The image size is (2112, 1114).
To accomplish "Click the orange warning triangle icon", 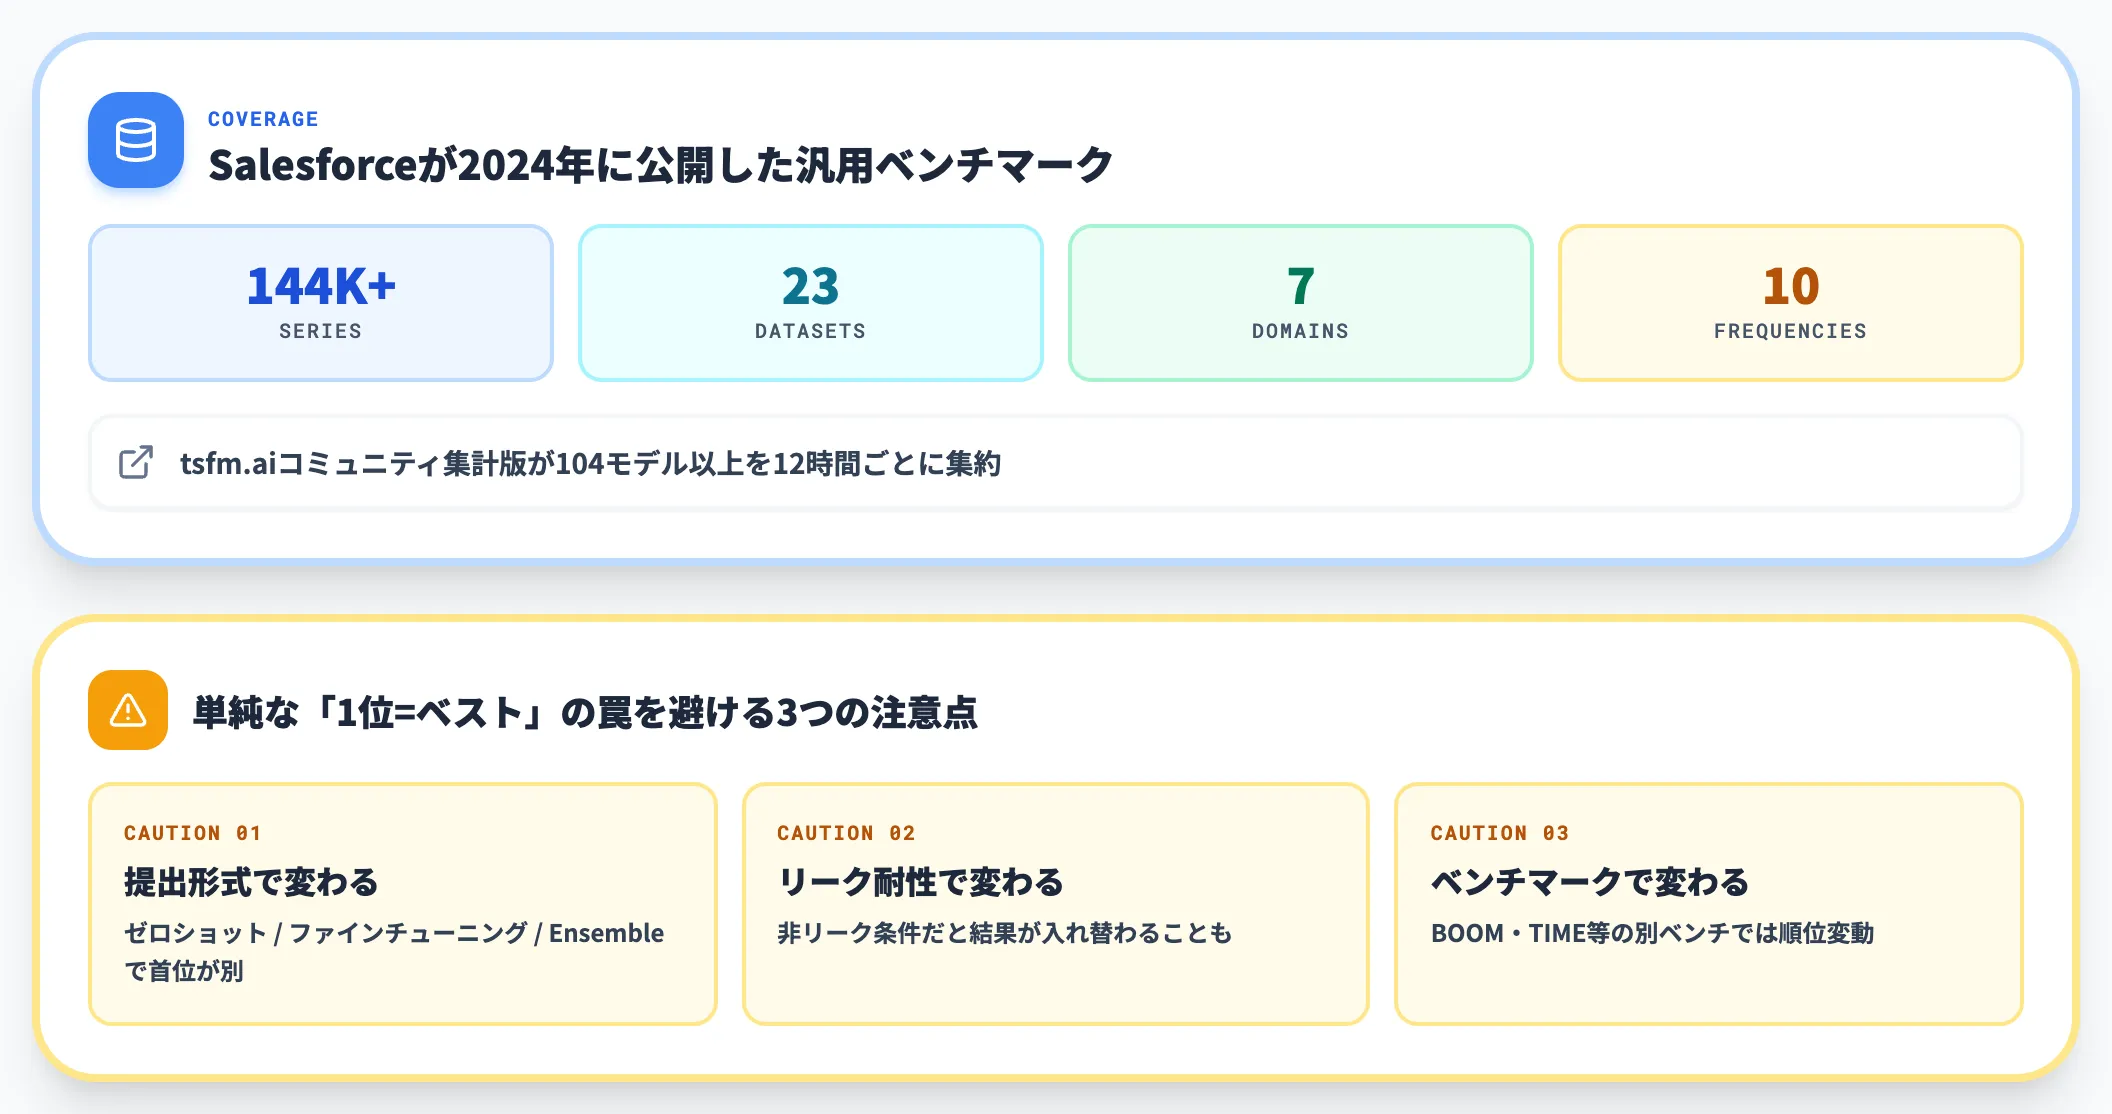I will point(128,710).
